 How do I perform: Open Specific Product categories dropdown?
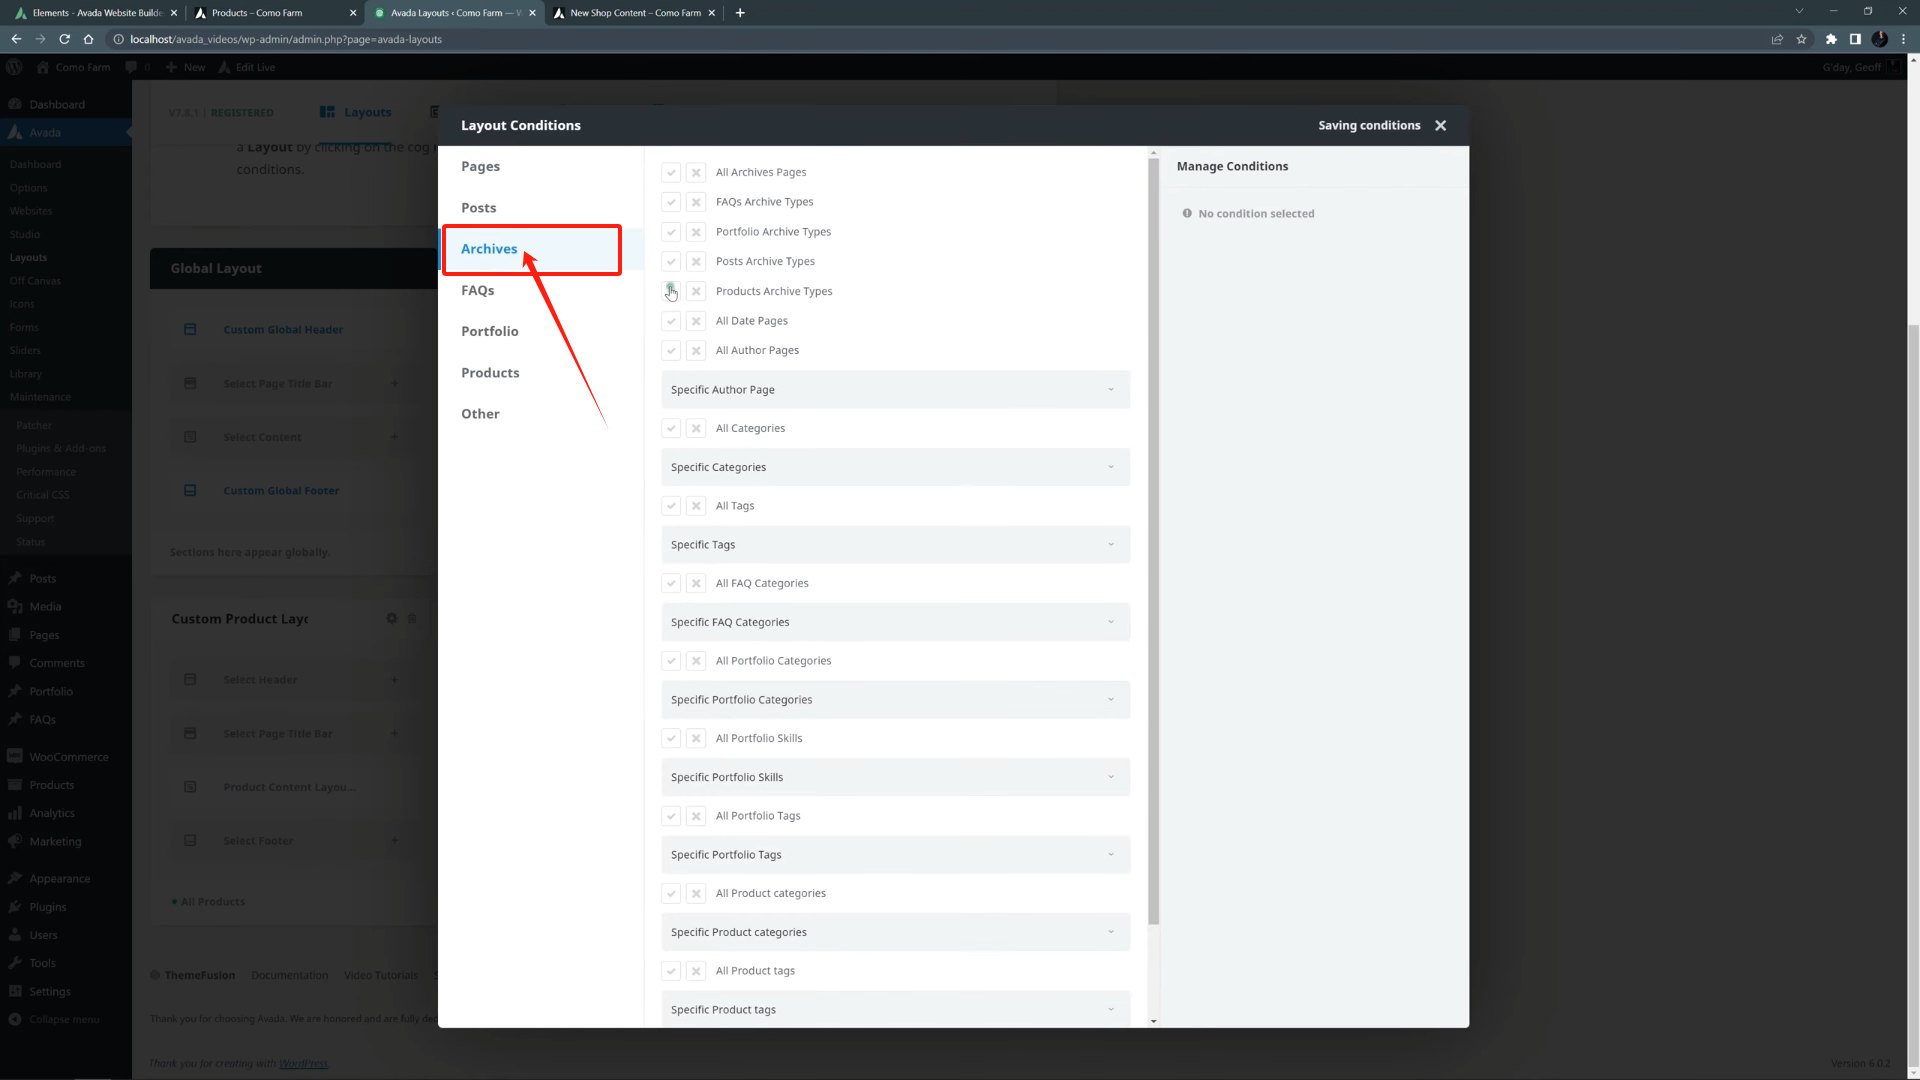tap(895, 932)
